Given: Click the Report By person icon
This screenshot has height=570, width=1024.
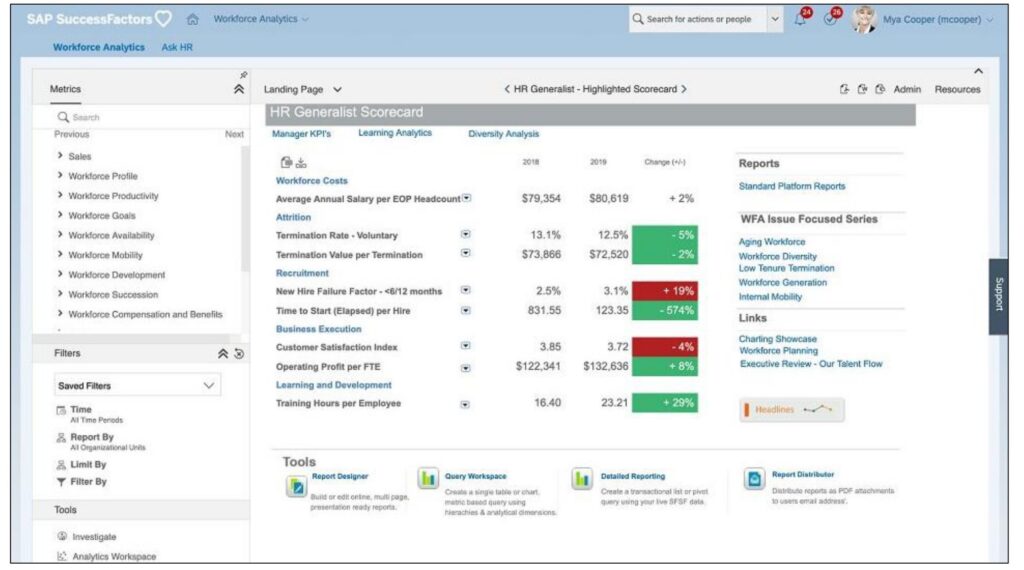Looking at the screenshot, I should [61, 437].
